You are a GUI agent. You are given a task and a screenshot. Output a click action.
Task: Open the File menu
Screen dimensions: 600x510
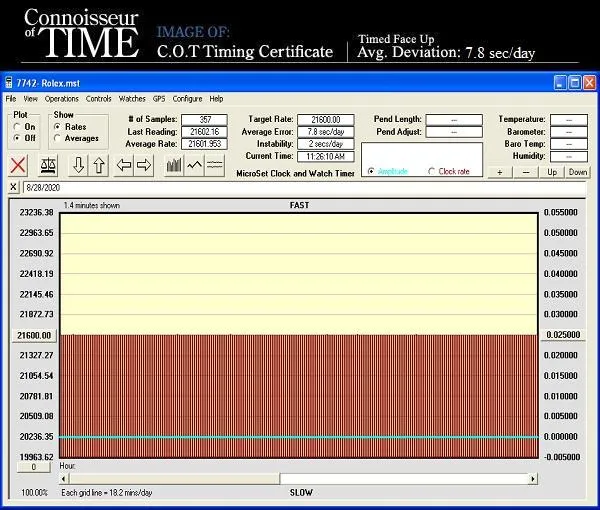(x=11, y=99)
